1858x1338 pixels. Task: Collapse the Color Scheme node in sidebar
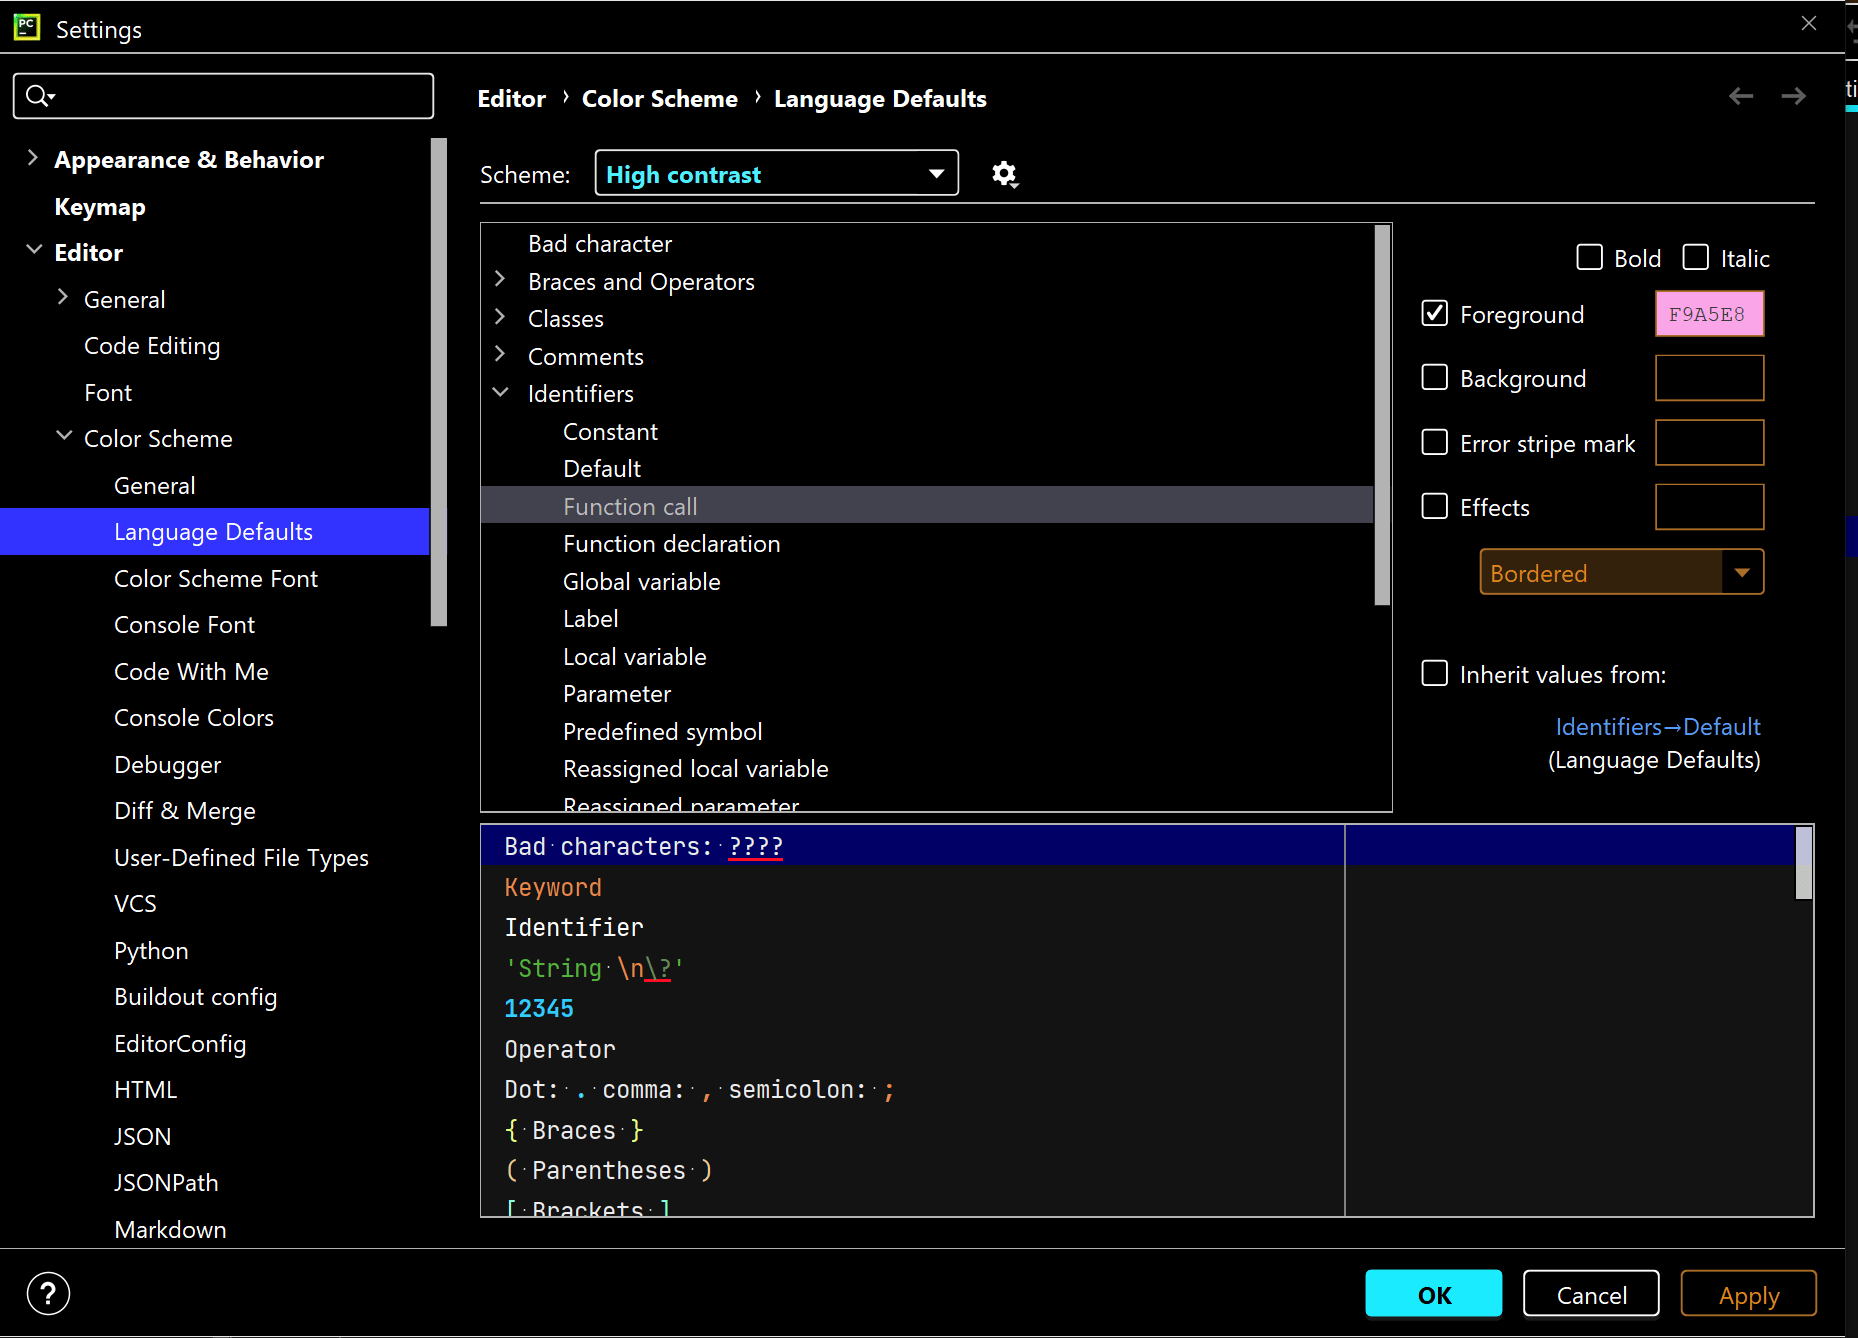click(64, 436)
